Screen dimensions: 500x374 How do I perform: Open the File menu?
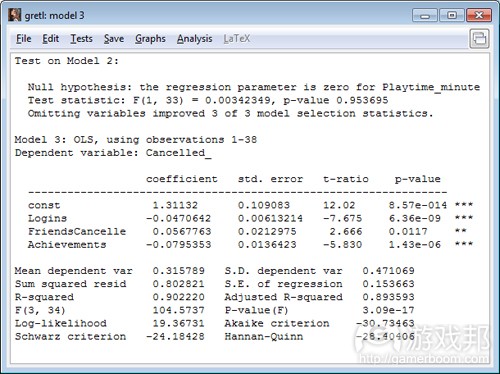[24, 39]
